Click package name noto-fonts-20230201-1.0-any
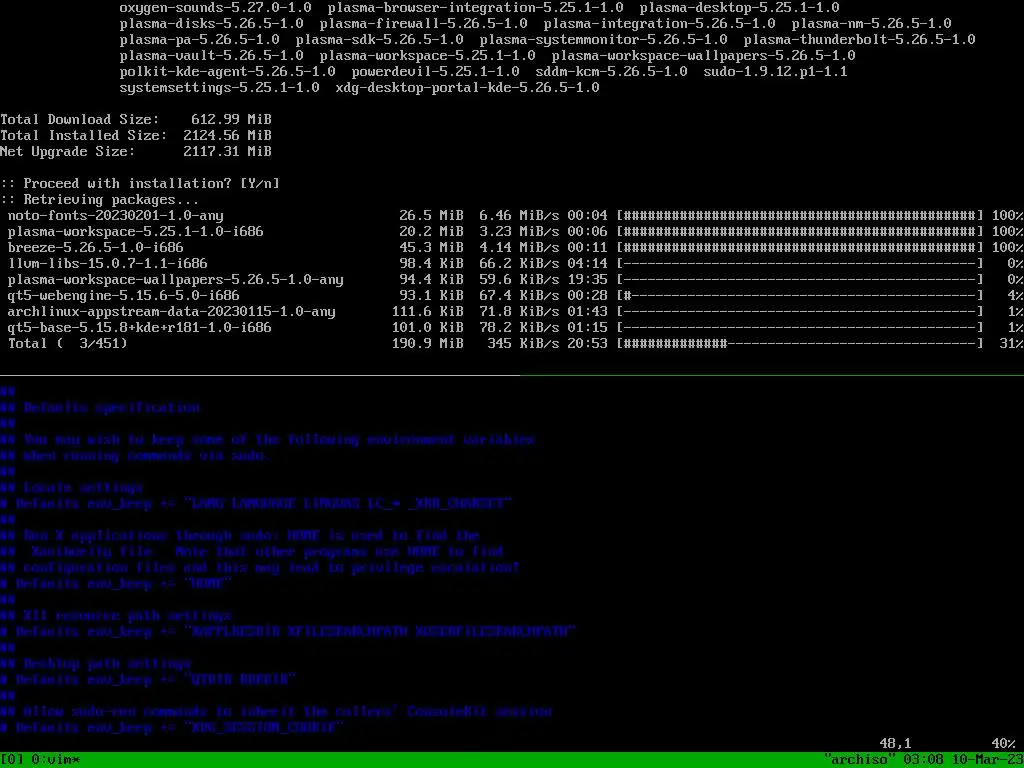The image size is (1024, 768). click(116, 216)
